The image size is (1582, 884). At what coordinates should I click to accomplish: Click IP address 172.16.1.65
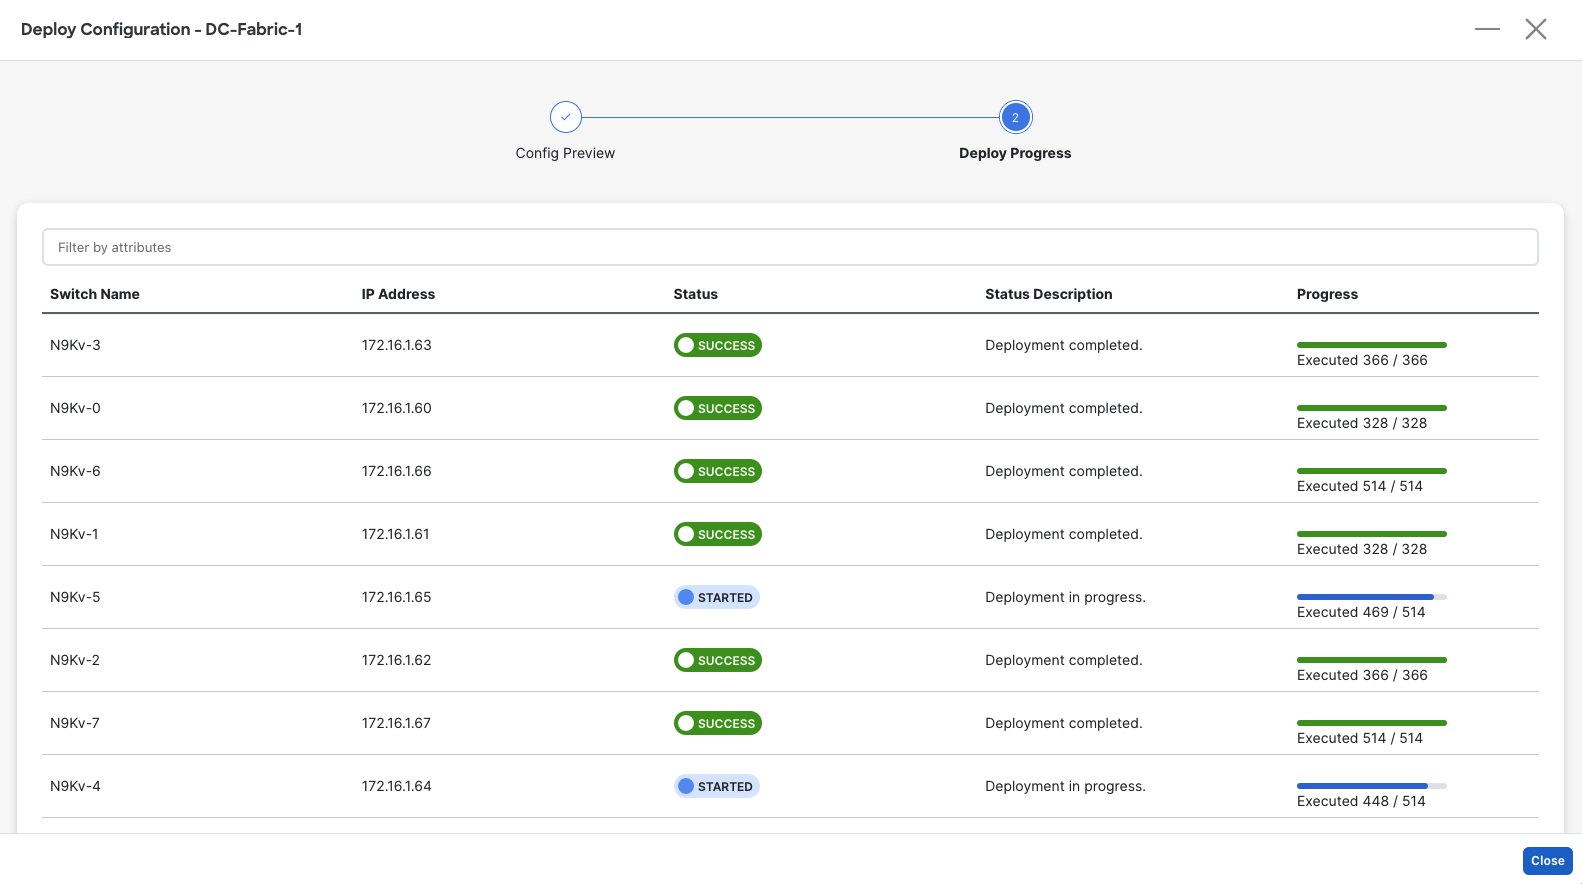[x=397, y=597]
